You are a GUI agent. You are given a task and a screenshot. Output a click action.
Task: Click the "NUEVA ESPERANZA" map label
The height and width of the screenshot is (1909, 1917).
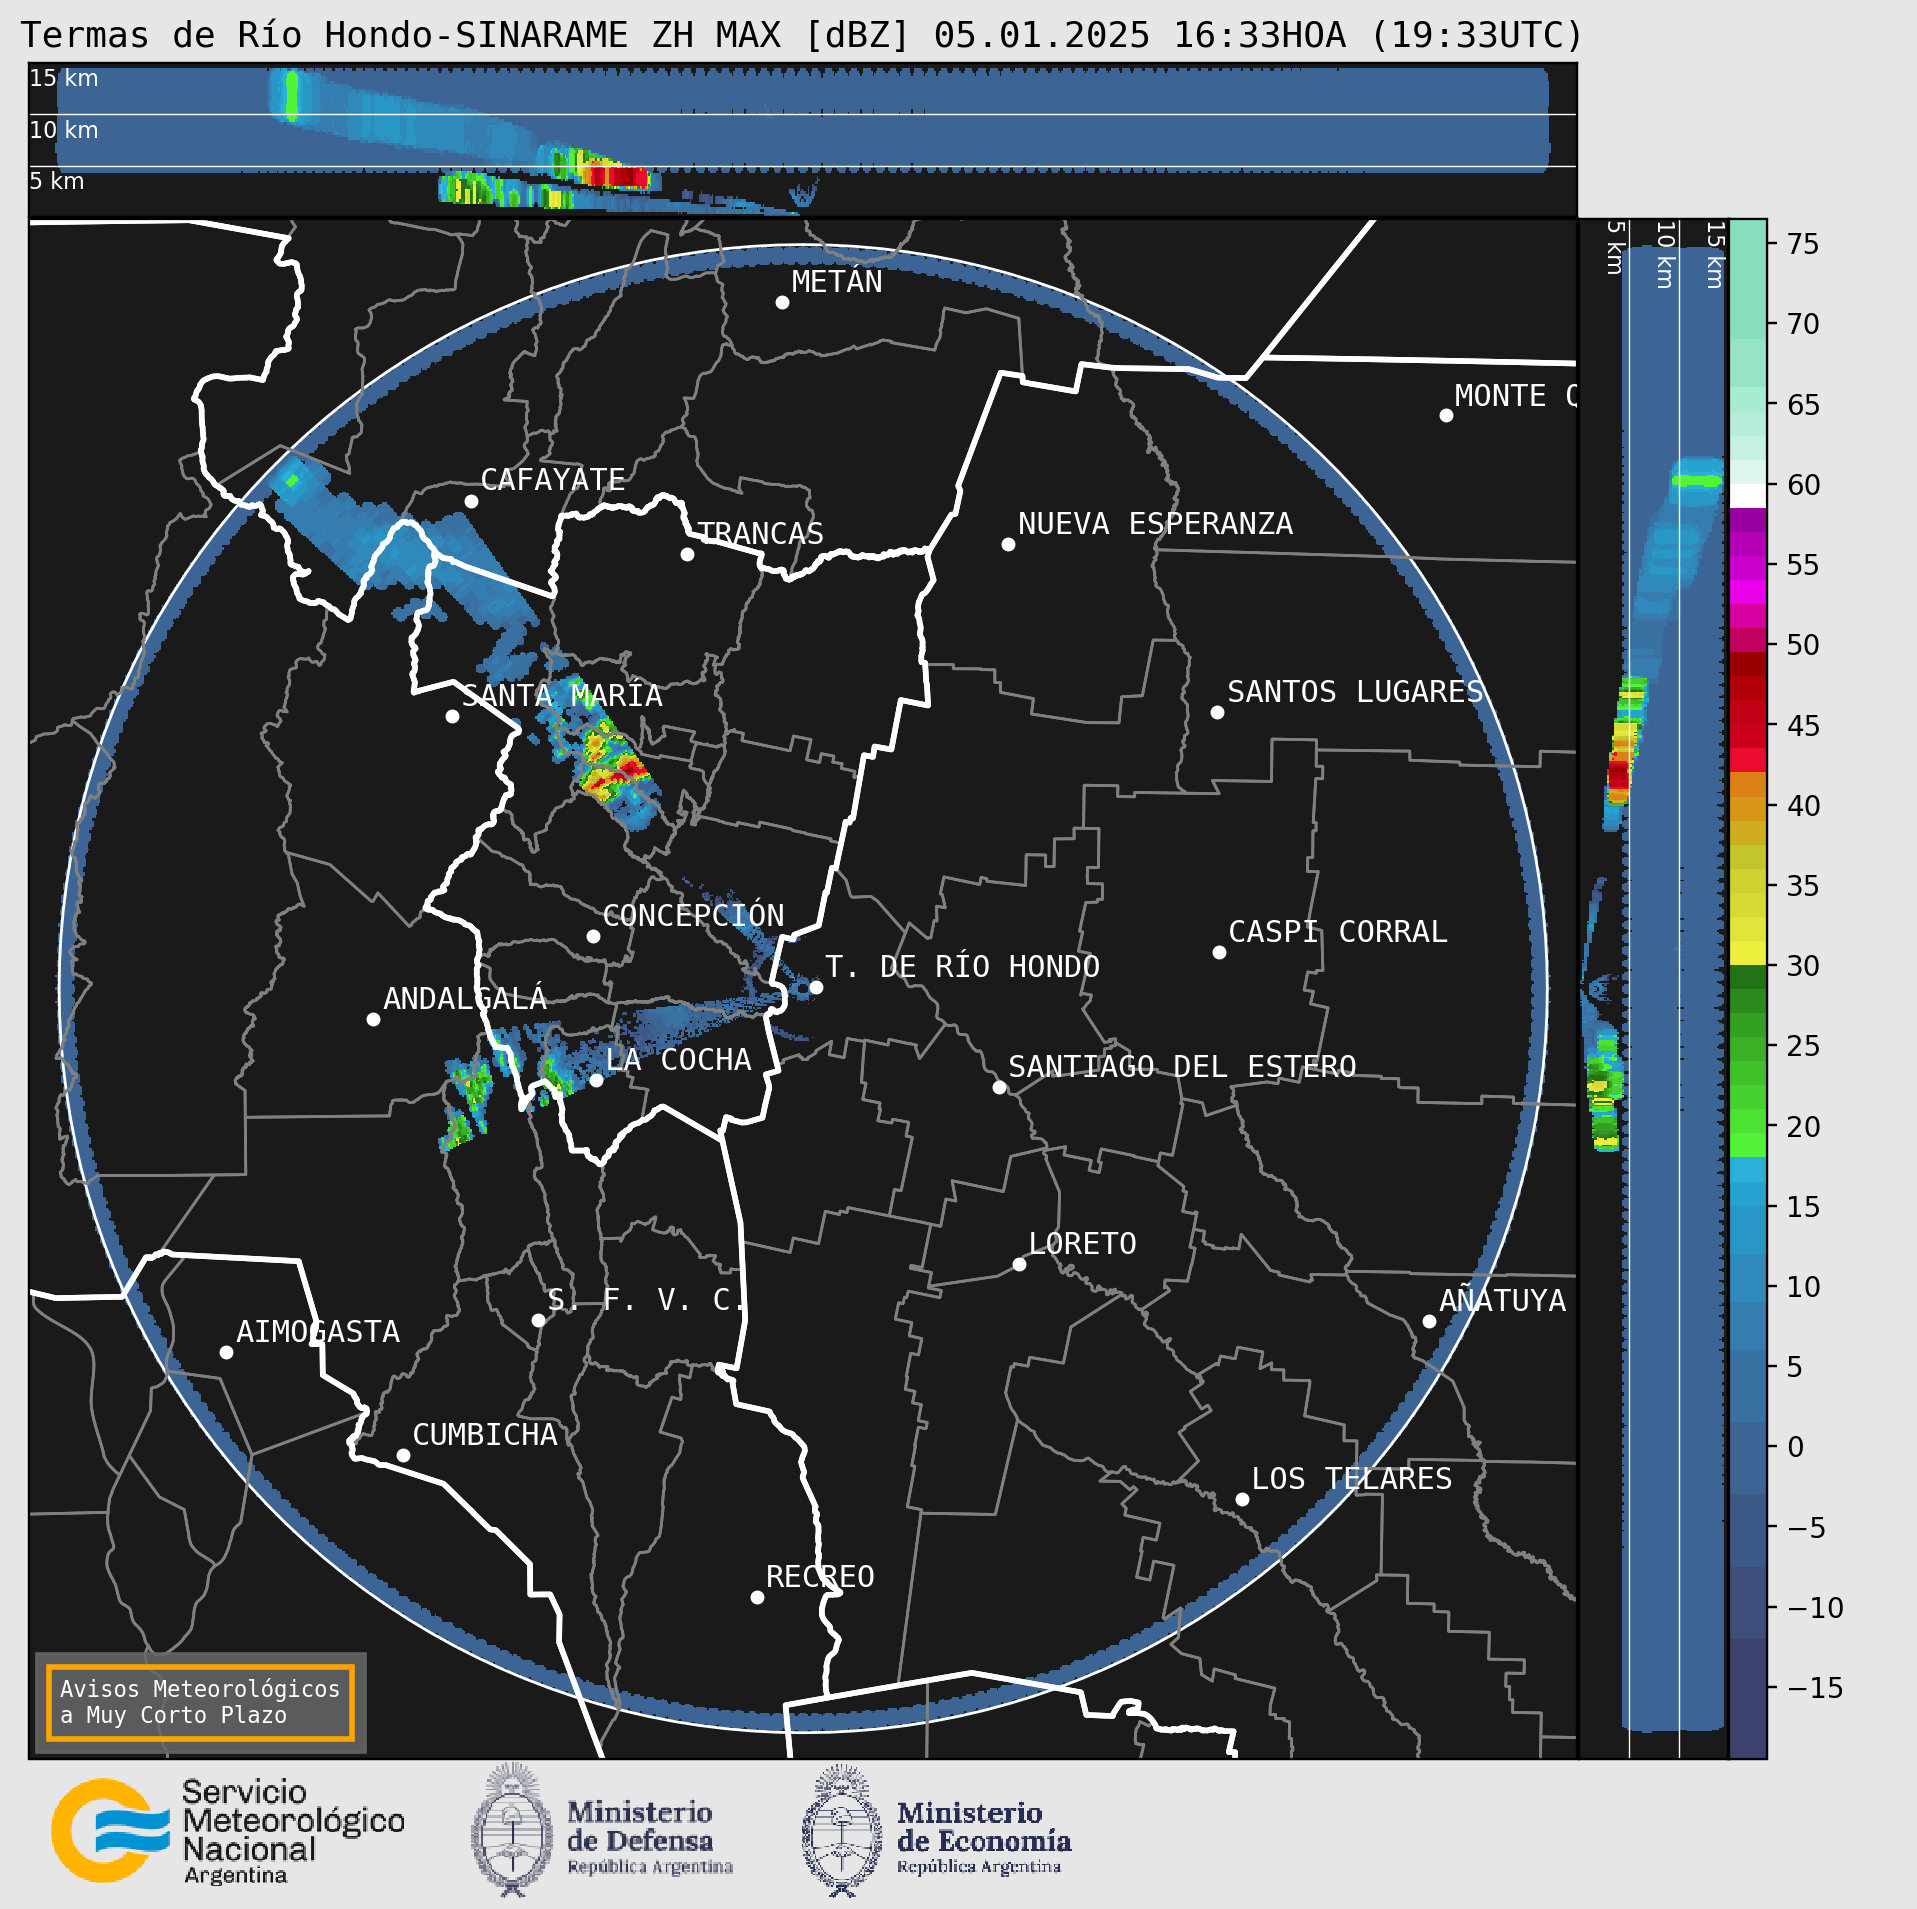[x=1155, y=524]
